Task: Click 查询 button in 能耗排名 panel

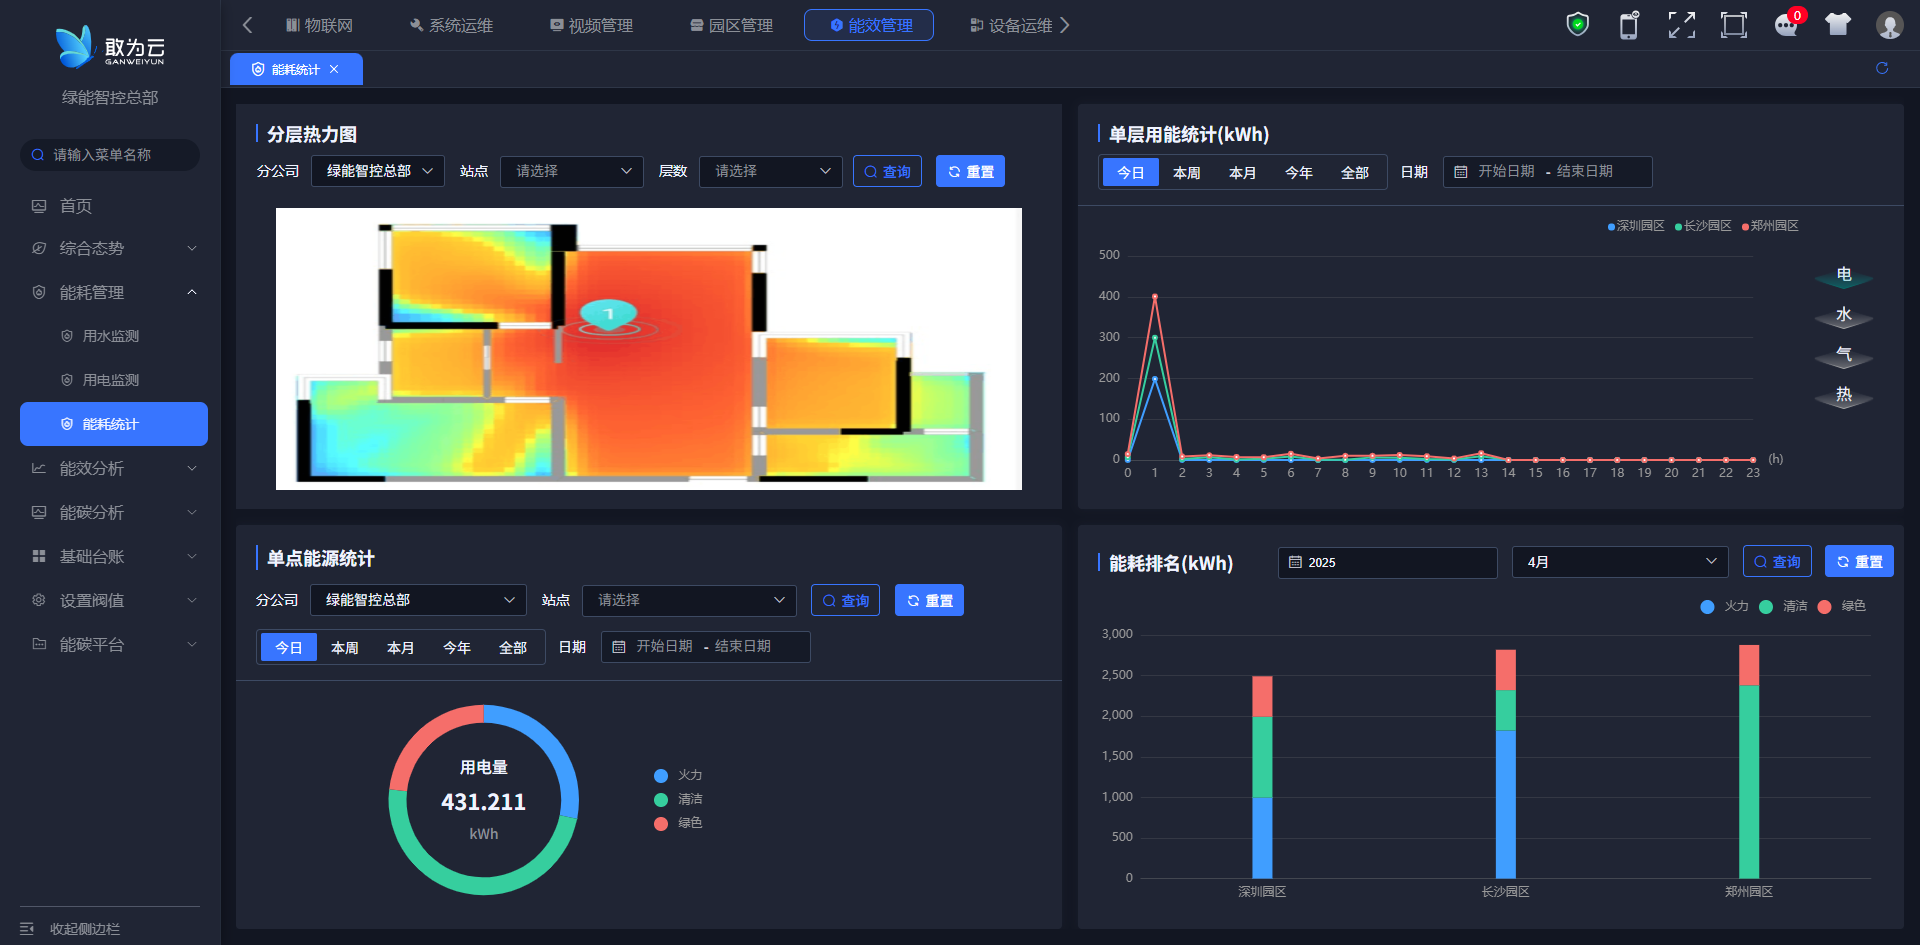Action: [1777, 562]
